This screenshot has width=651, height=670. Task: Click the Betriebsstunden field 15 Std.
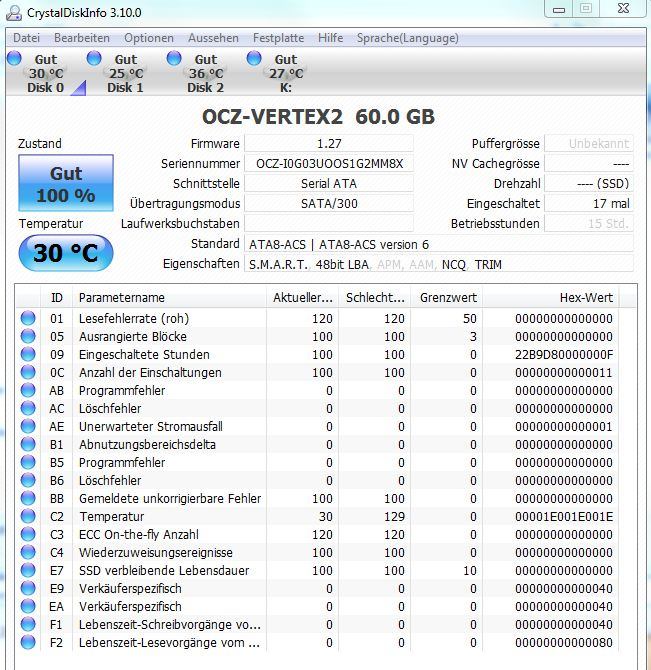(x=589, y=223)
